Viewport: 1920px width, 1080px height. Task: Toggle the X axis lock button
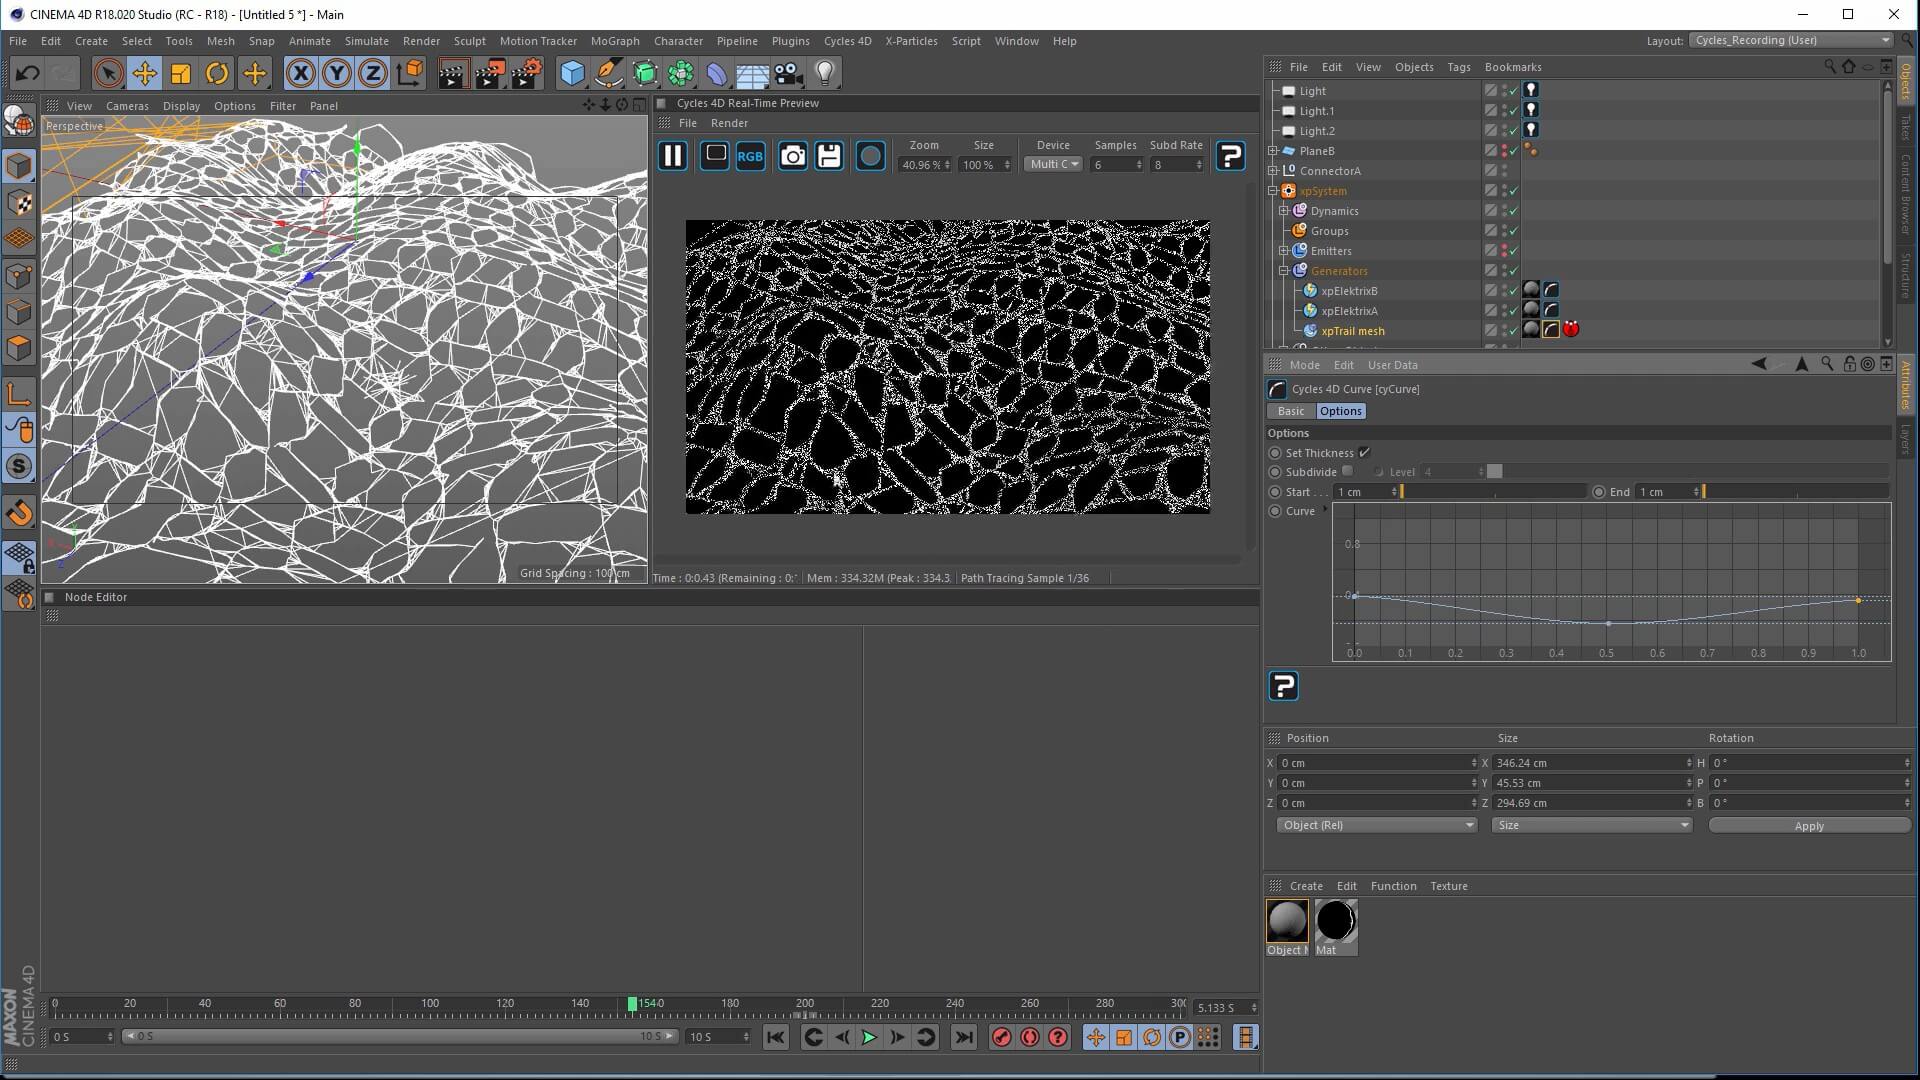point(300,73)
